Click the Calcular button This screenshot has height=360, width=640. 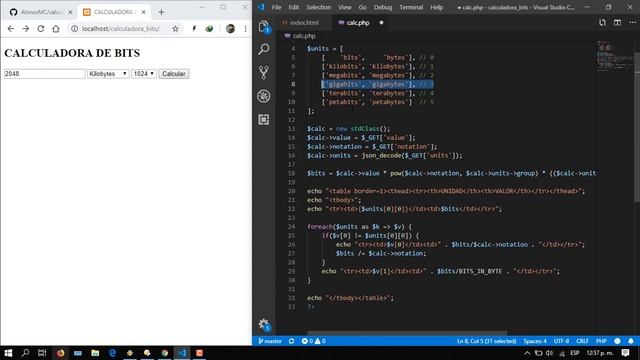click(173, 73)
